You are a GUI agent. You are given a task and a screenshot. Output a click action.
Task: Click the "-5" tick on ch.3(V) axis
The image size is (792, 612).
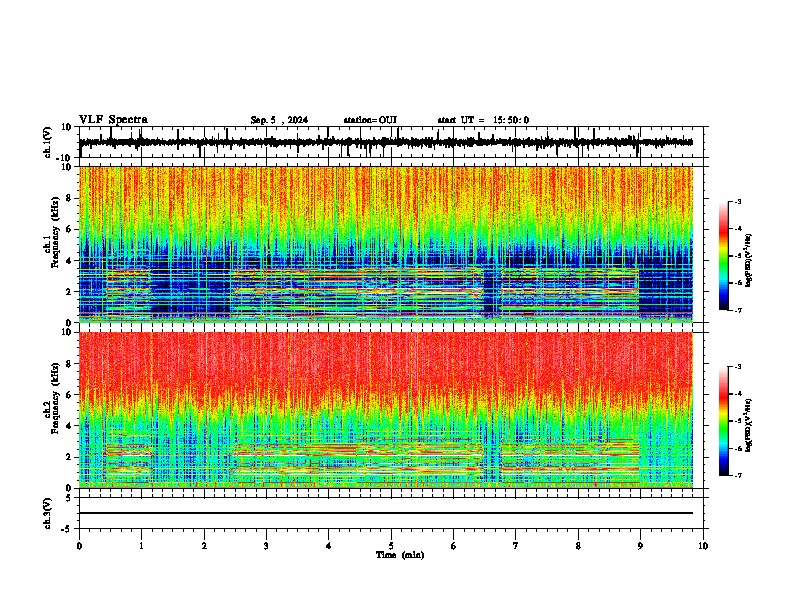(68, 529)
